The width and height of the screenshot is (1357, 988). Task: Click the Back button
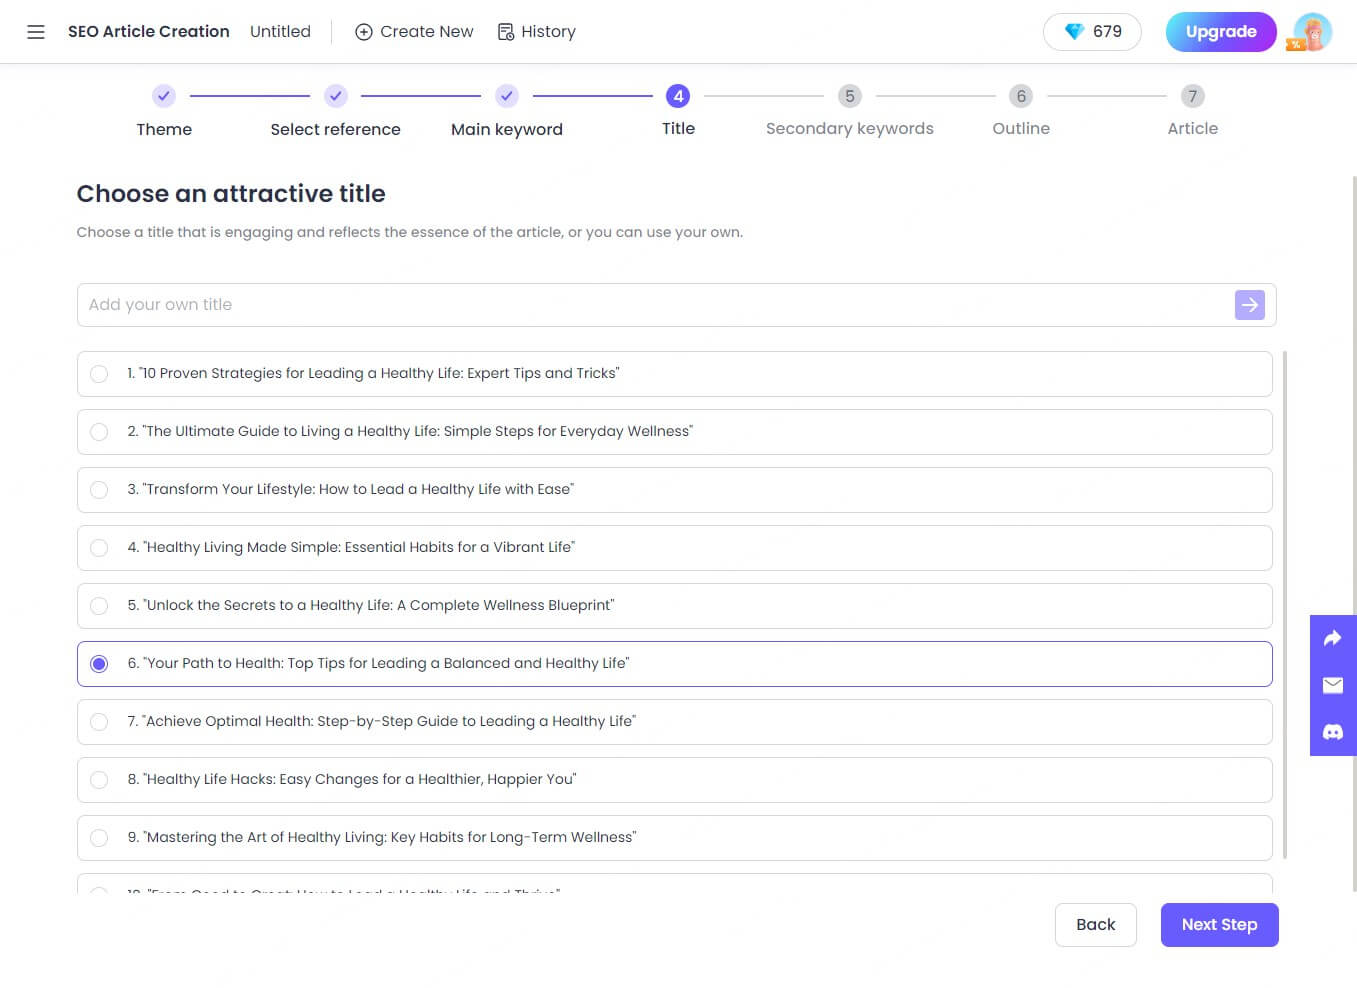click(1095, 925)
